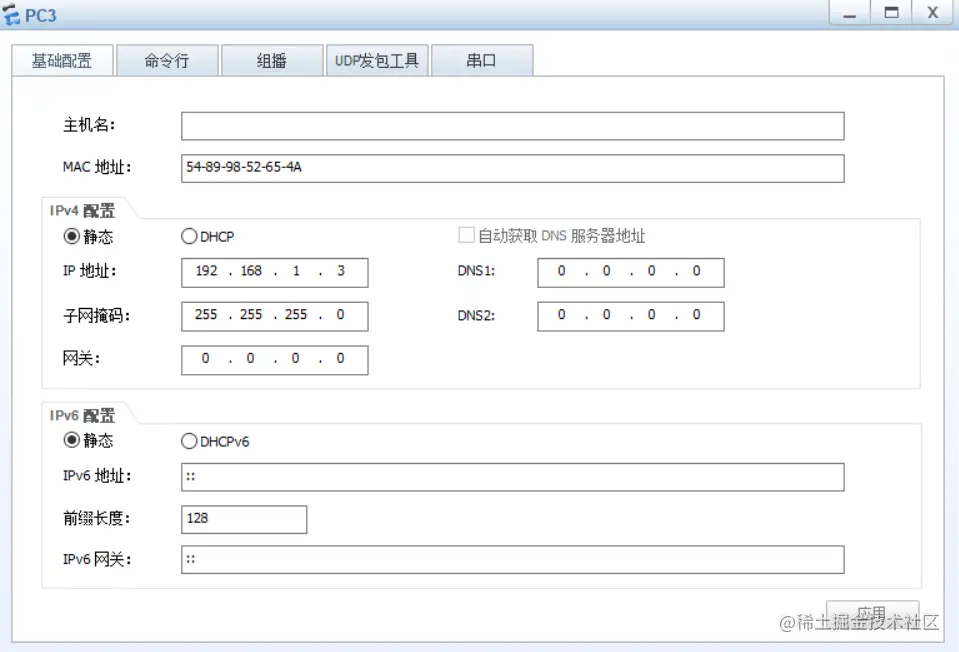Viewport: 959px width, 652px height.
Task: Focus the 主机名 input field
Action: (513, 126)
